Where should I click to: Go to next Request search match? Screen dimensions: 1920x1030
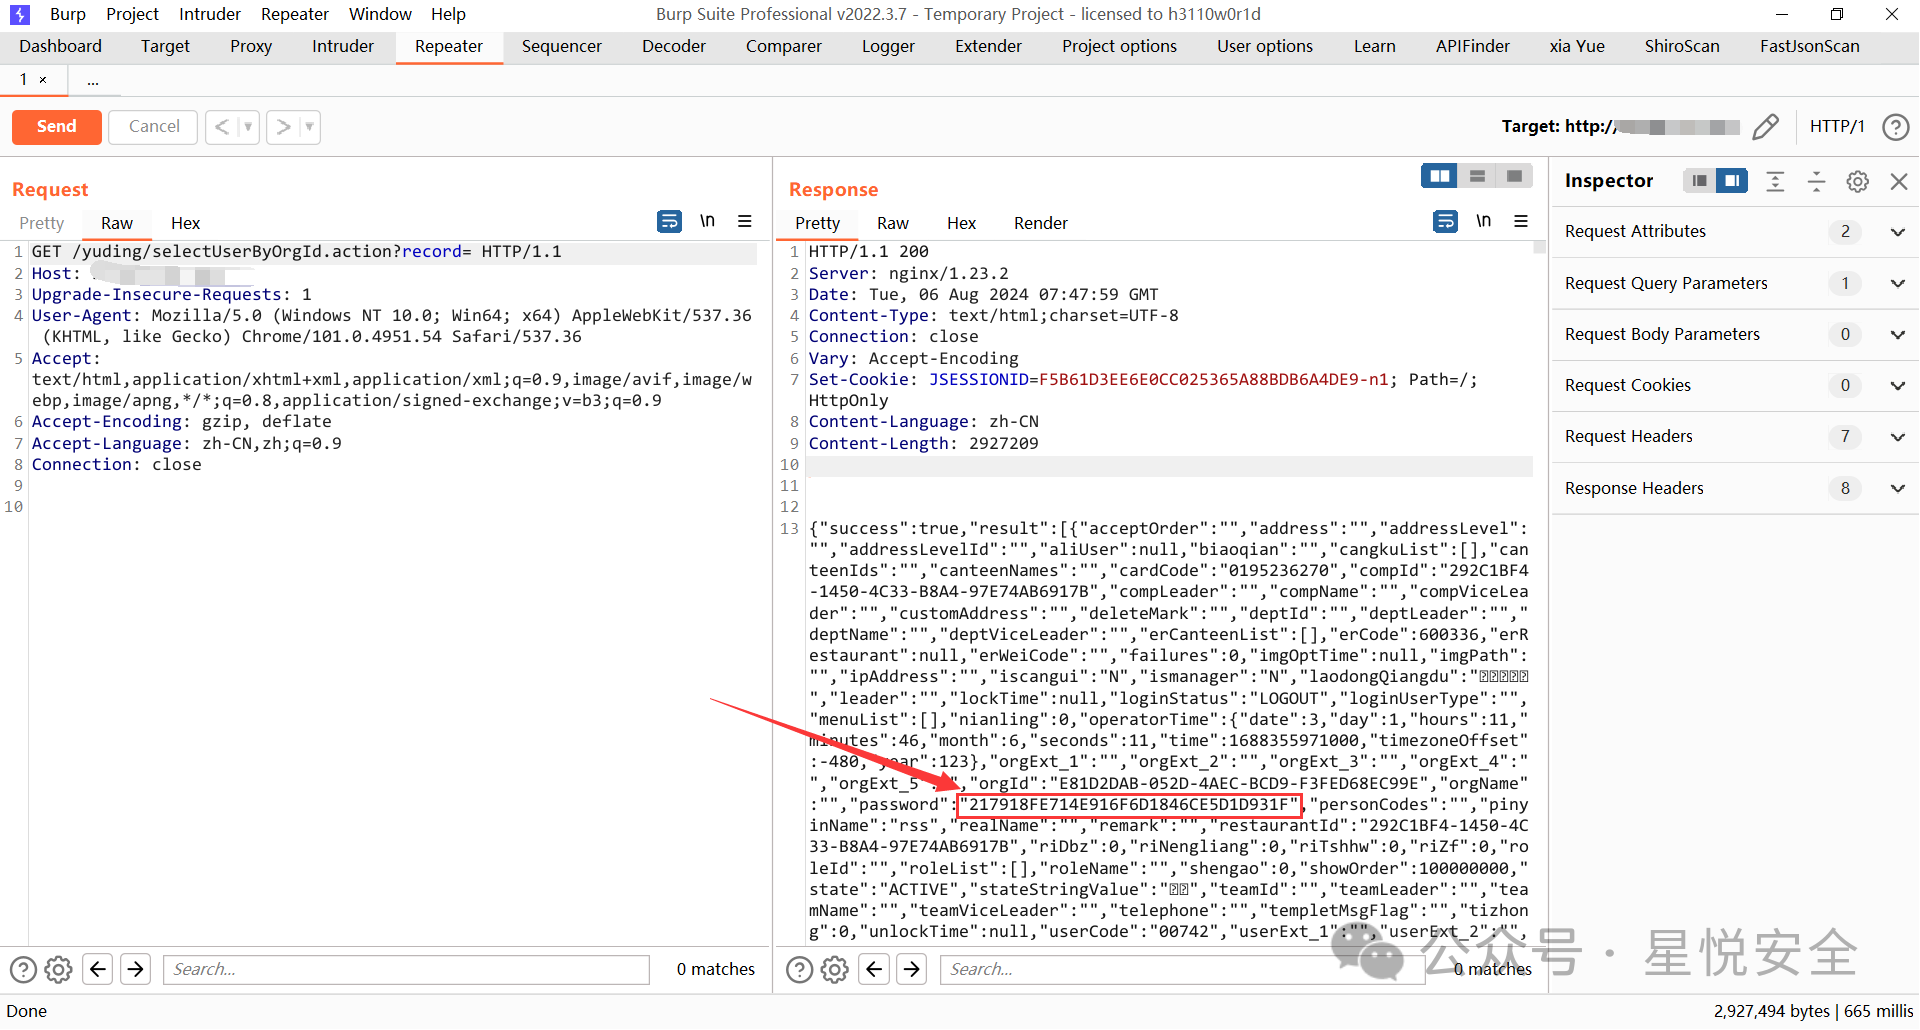pyautogui.click(x=136, y=969)
